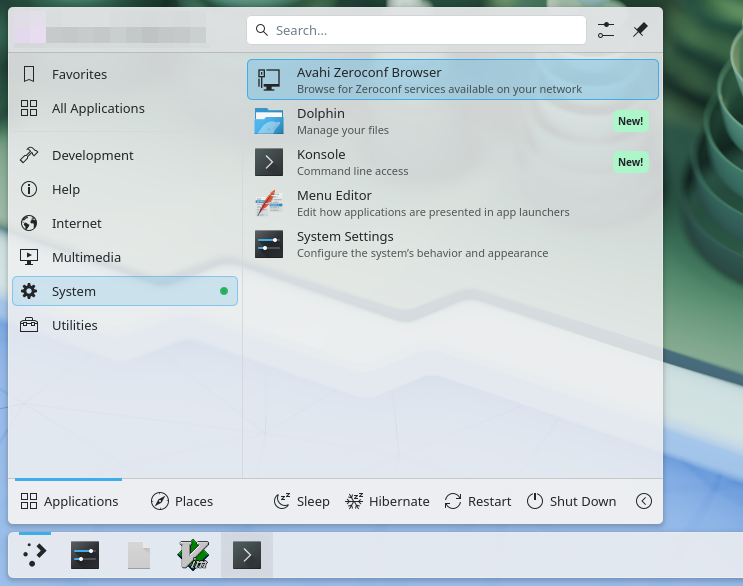The image size is (743, 586).
Task: Click the gVim icon in the taskbar
Action: click(193, 555)
